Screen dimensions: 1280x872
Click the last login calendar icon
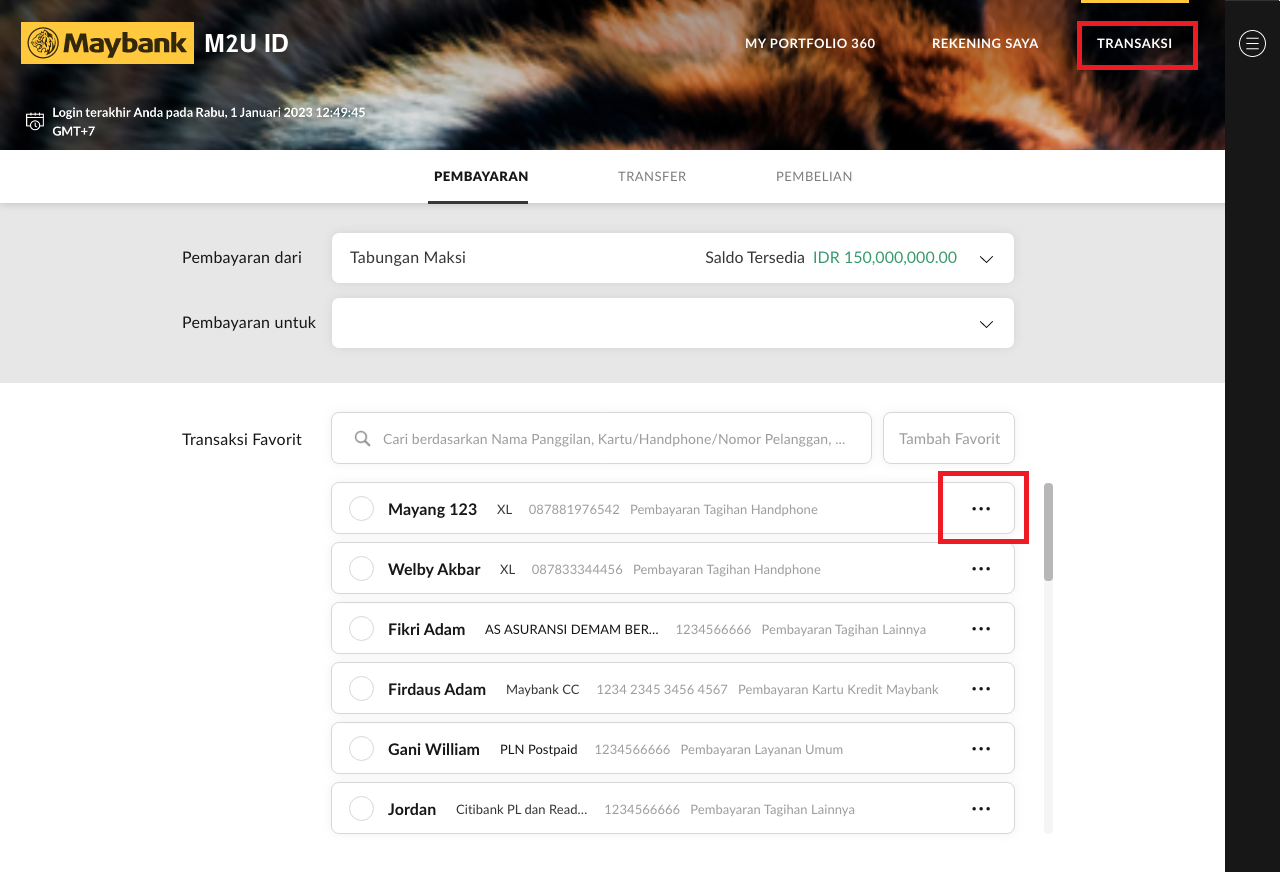coord(35,121)
